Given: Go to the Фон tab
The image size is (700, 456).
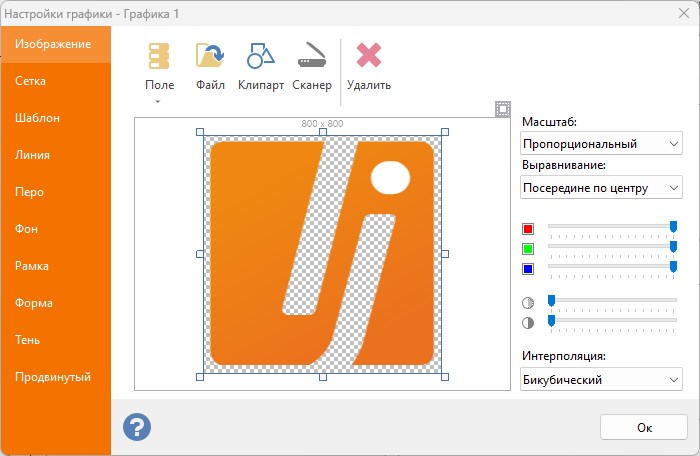Looking at the screenshot, I should [x=55, y=229].
